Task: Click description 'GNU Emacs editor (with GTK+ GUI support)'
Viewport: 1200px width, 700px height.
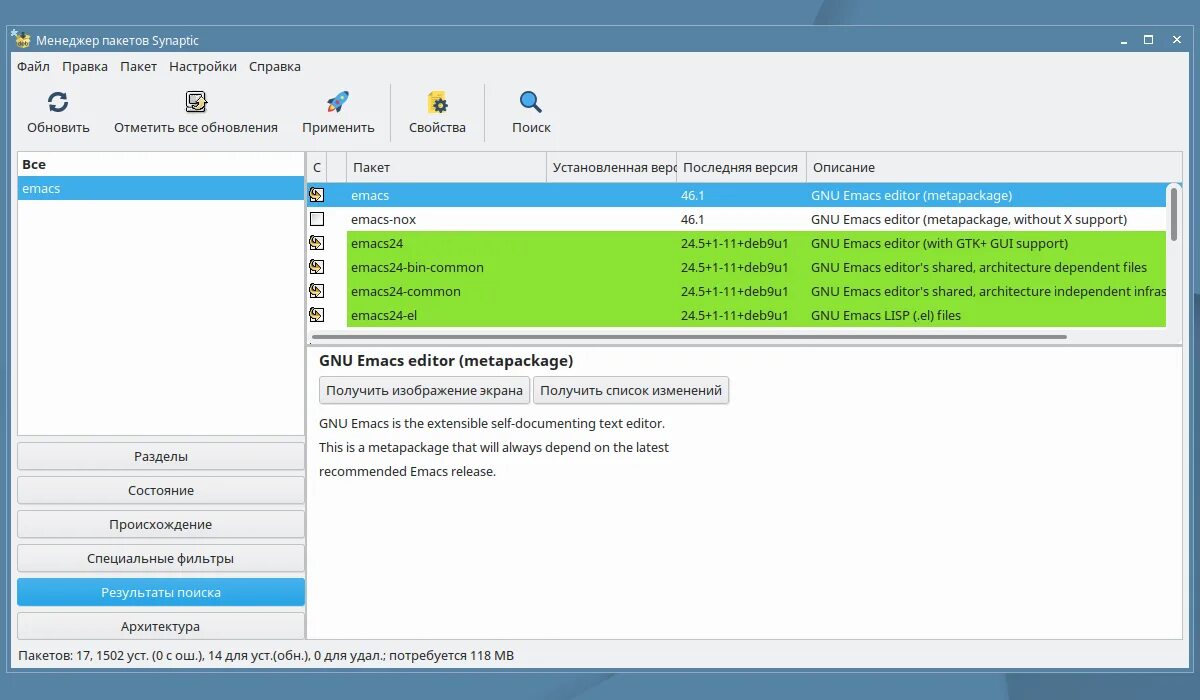Action: (940, 243)
